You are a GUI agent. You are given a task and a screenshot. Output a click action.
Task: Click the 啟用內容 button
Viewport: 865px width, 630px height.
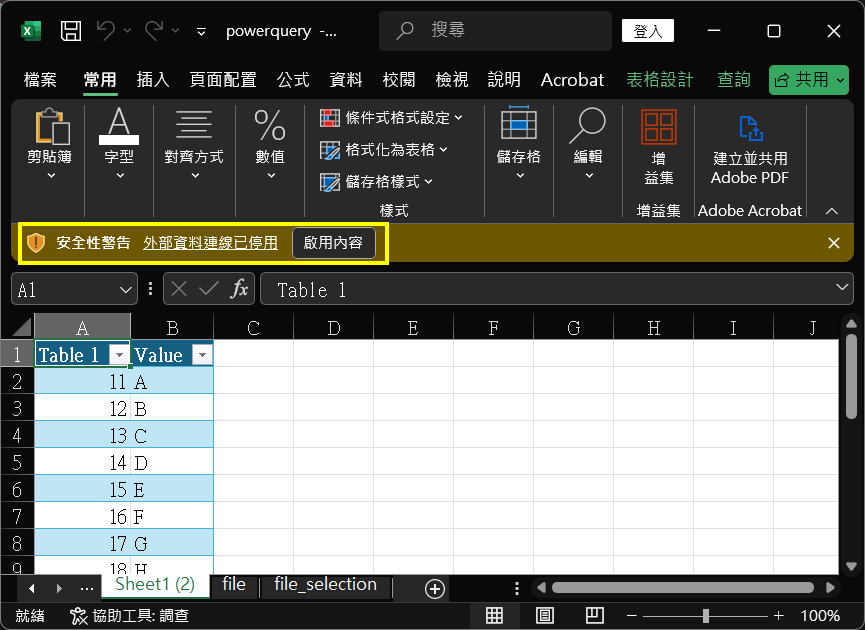[x=334, y=243]
